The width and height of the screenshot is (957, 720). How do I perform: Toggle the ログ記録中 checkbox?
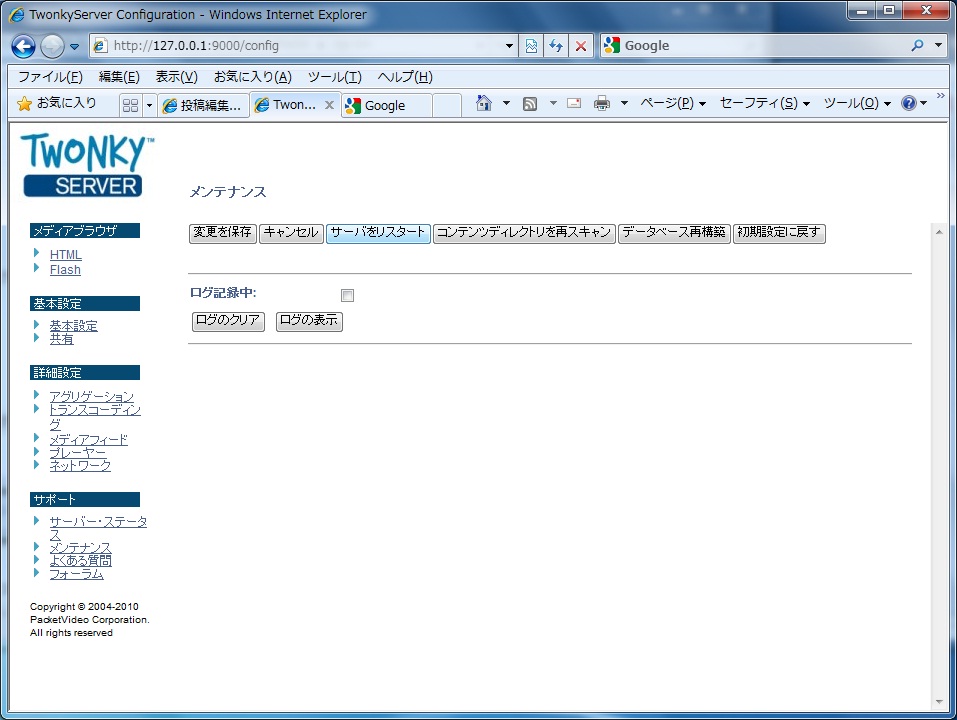pyautogui.click(x=347, y=295)
